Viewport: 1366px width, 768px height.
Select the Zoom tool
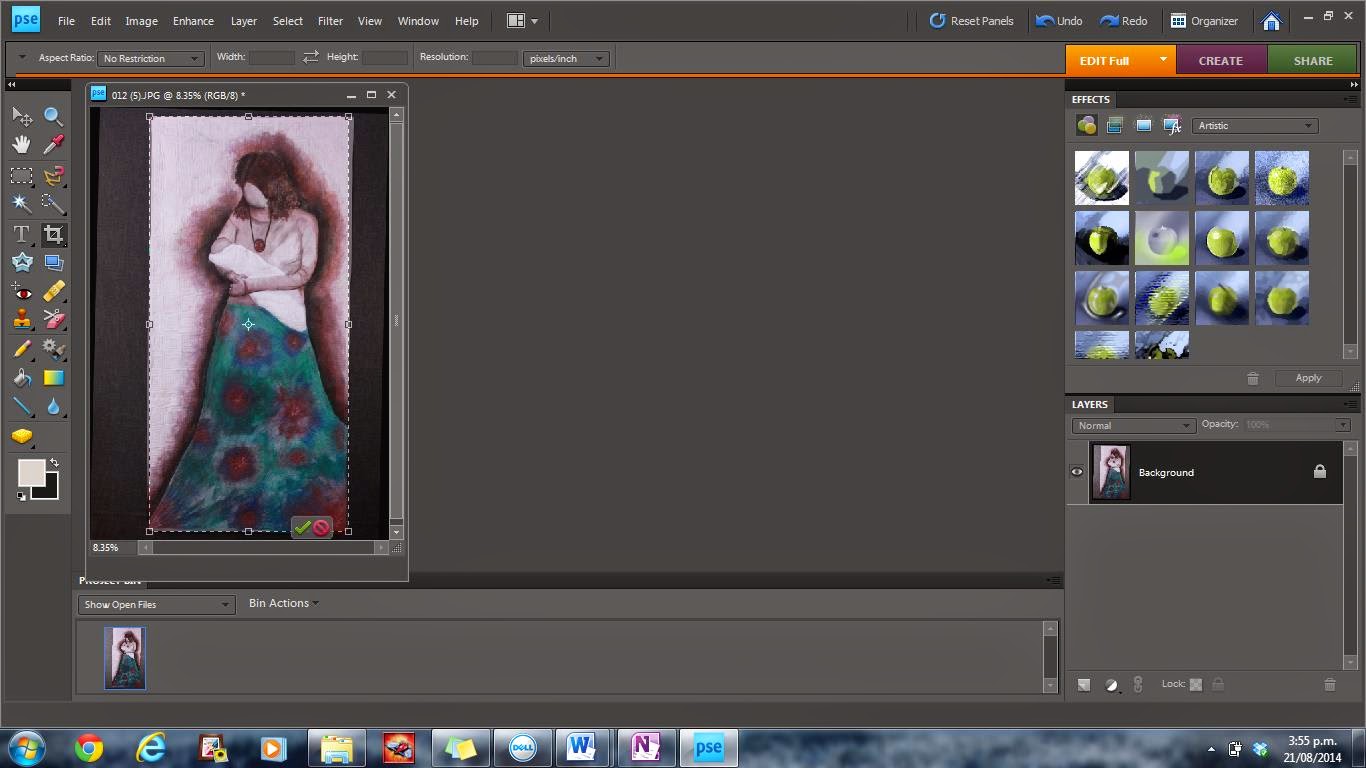pyautogui.click(x=54, y=117)
